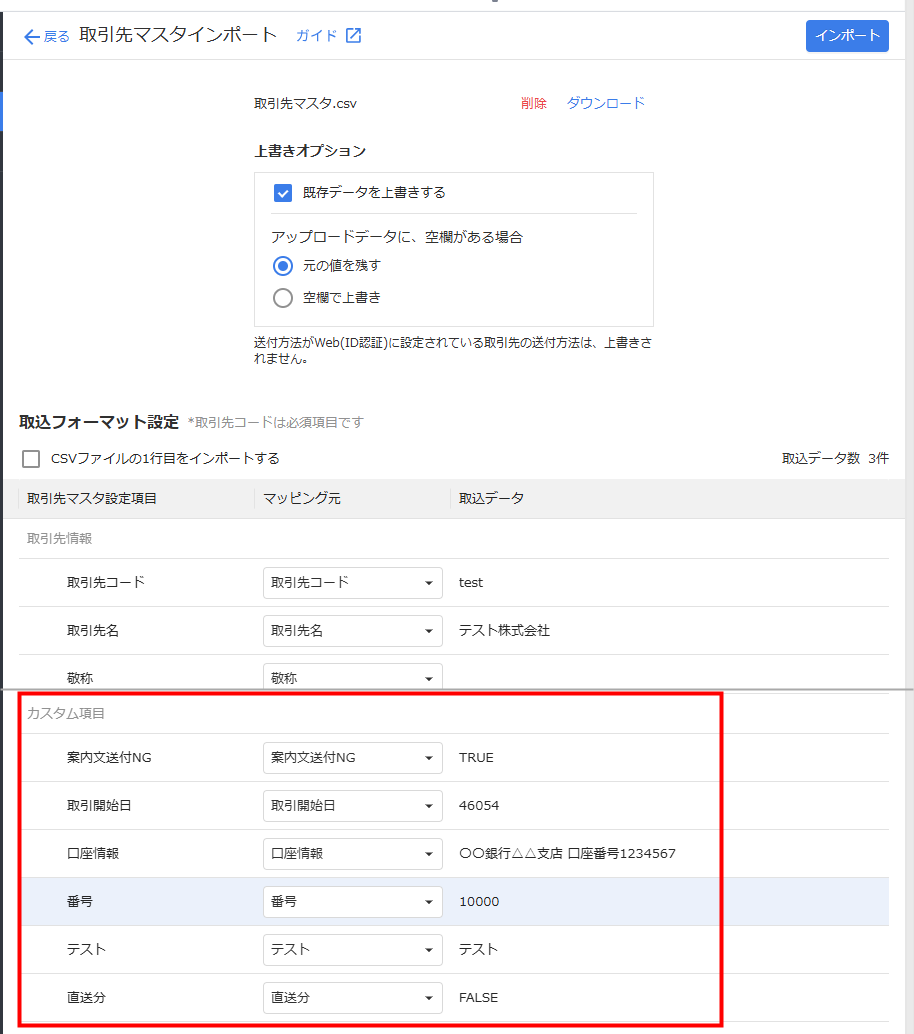The height and width of the screenshot is (1034, 914).
Task: Click the 削除 link for the CSV file
Action: 533,103
